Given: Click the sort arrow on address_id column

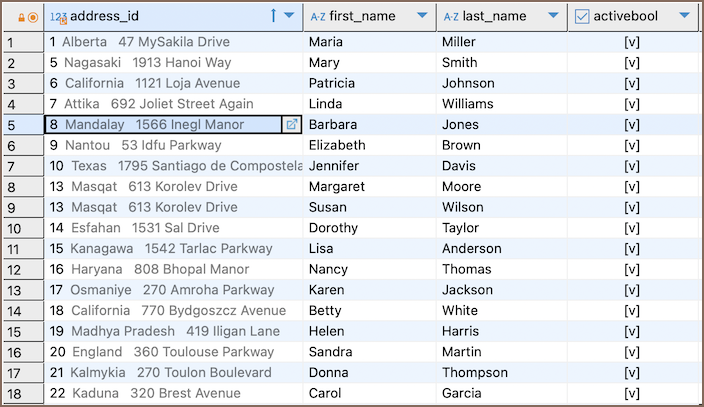Looking at the screenshot, I should coord(274,16).
